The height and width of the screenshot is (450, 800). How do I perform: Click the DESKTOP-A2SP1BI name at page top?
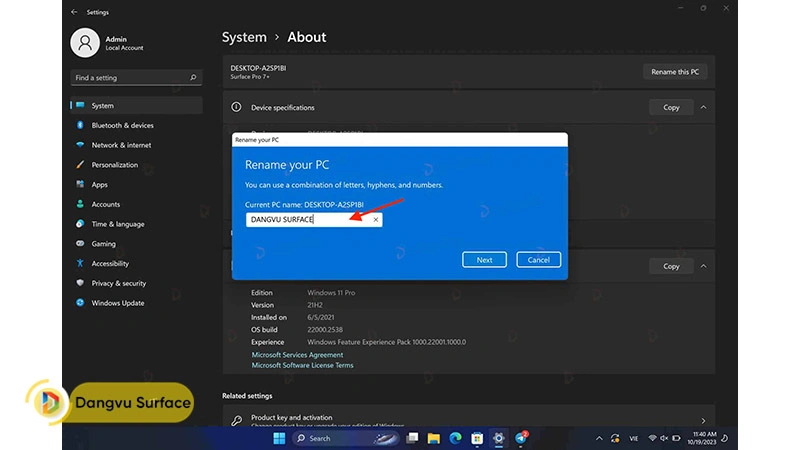pyautogui.click(x=258, y=68)
